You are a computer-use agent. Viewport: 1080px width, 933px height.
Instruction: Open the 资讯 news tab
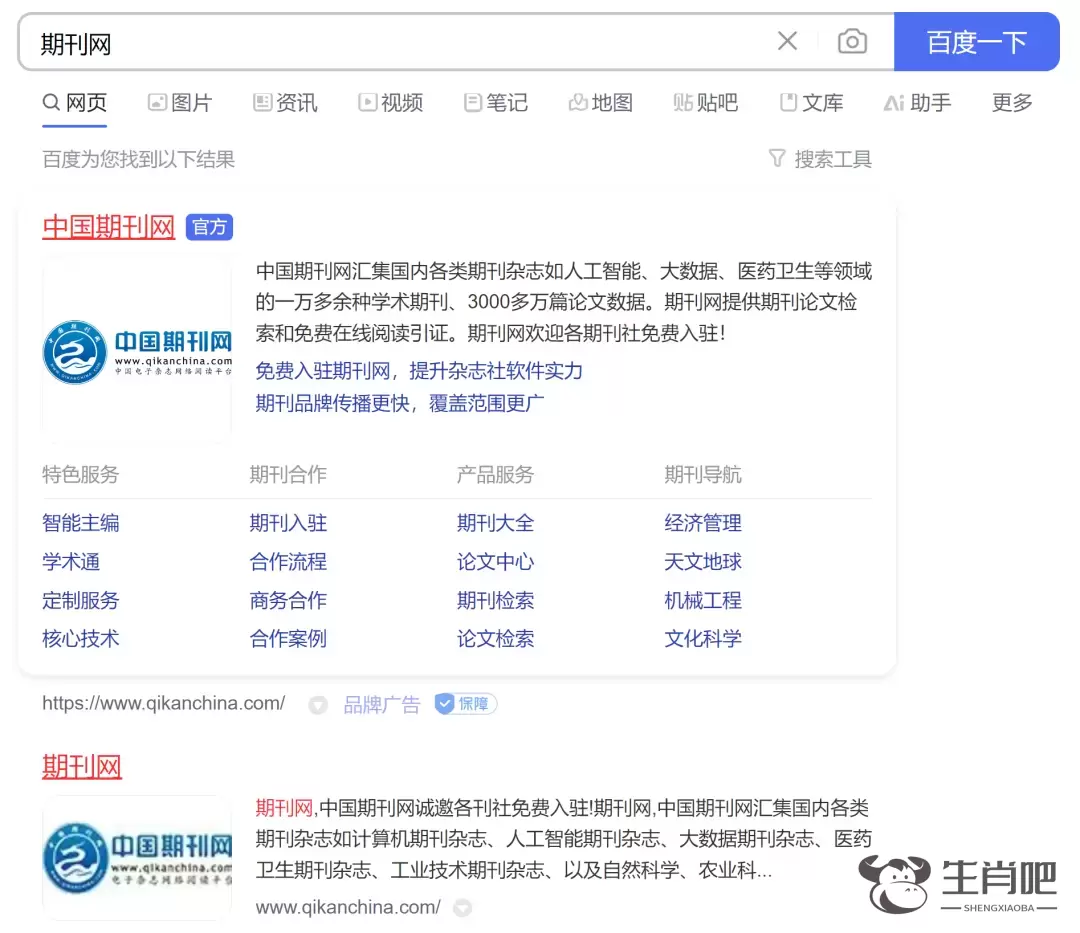(285, 103)
